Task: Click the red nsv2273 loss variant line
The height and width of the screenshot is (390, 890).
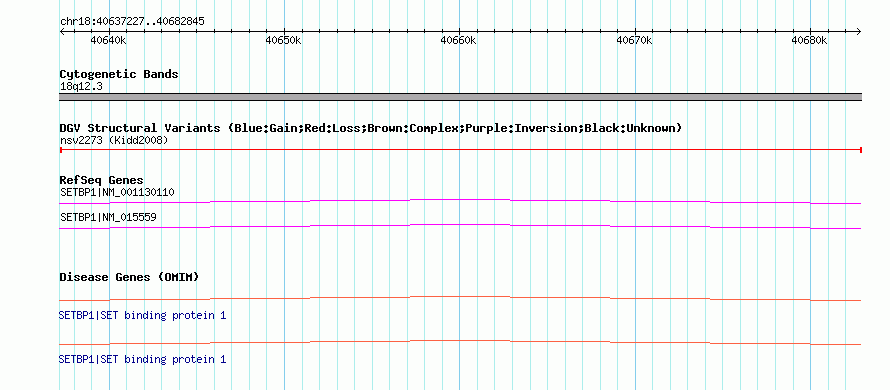Action: tap(460, 150)
